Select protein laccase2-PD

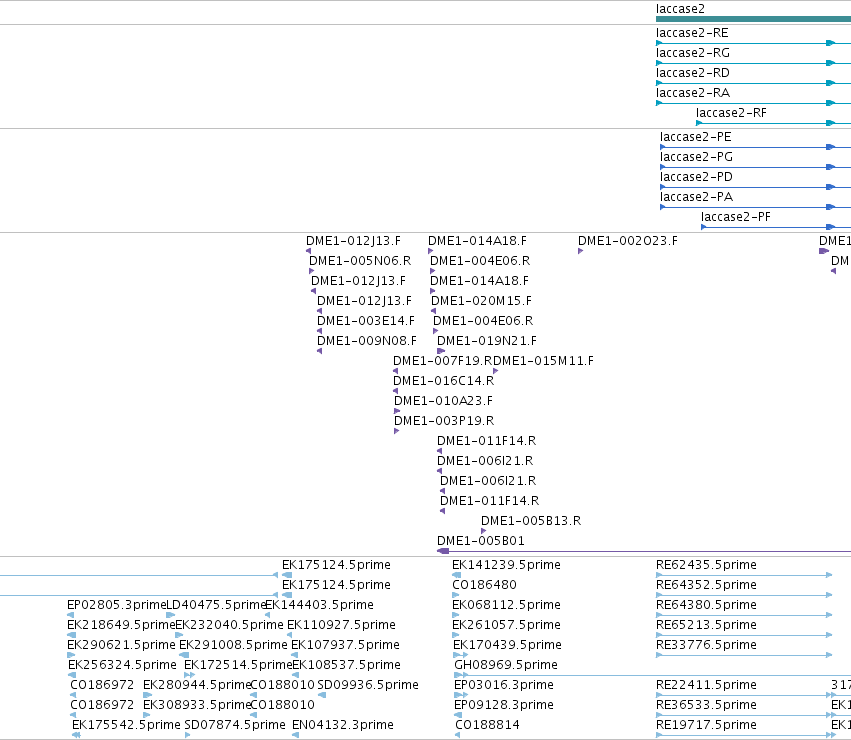click(696, 177)
